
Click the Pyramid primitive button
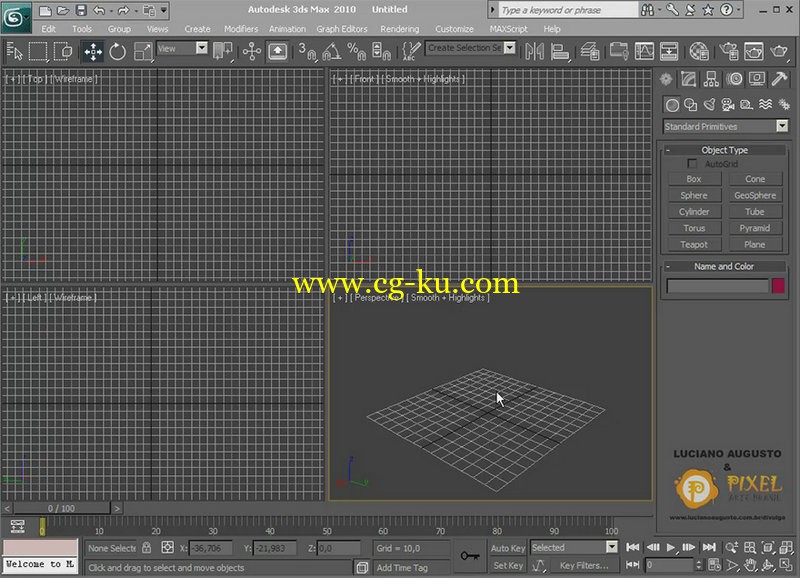point(755,228)
